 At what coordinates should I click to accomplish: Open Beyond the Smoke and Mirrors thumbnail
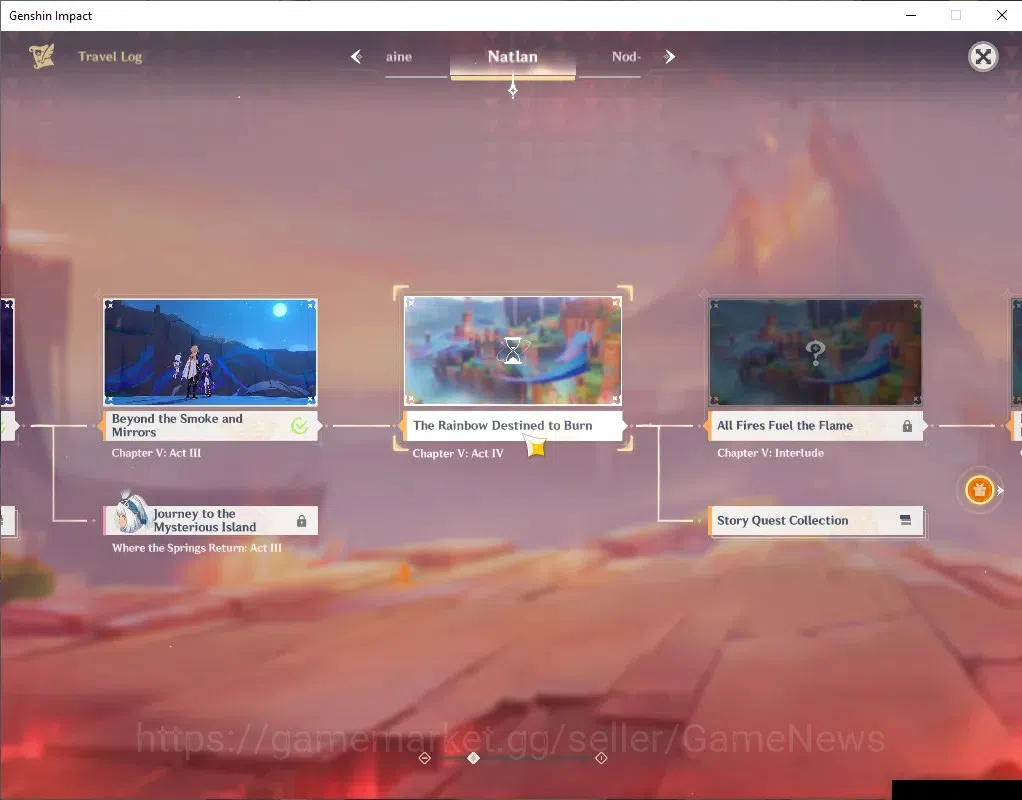click(211, 352)
